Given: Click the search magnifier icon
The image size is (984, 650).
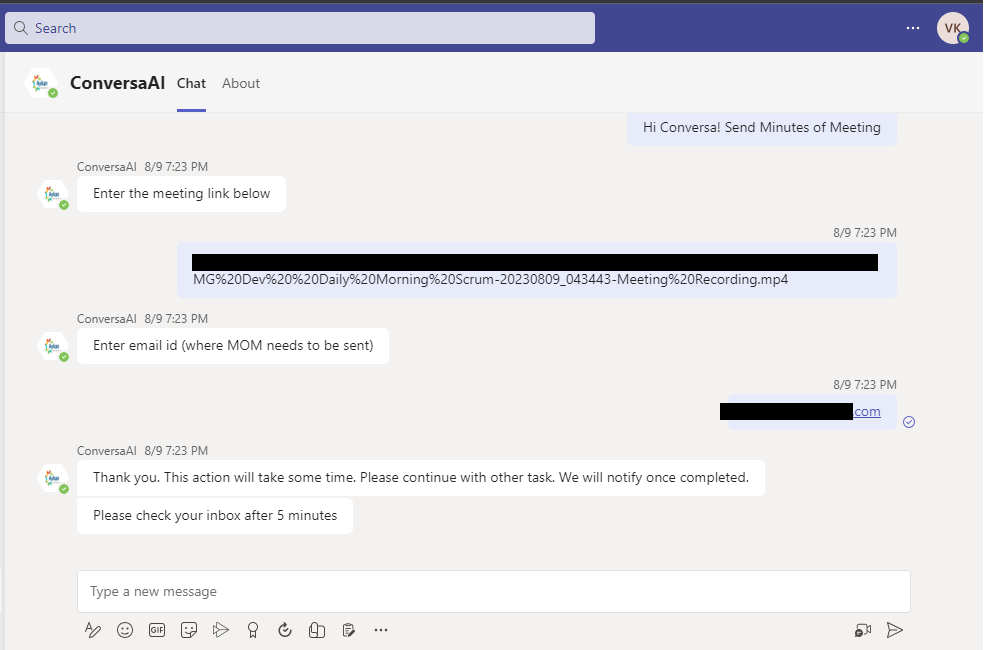Looking at the screenshot, I should coord(21,28).
